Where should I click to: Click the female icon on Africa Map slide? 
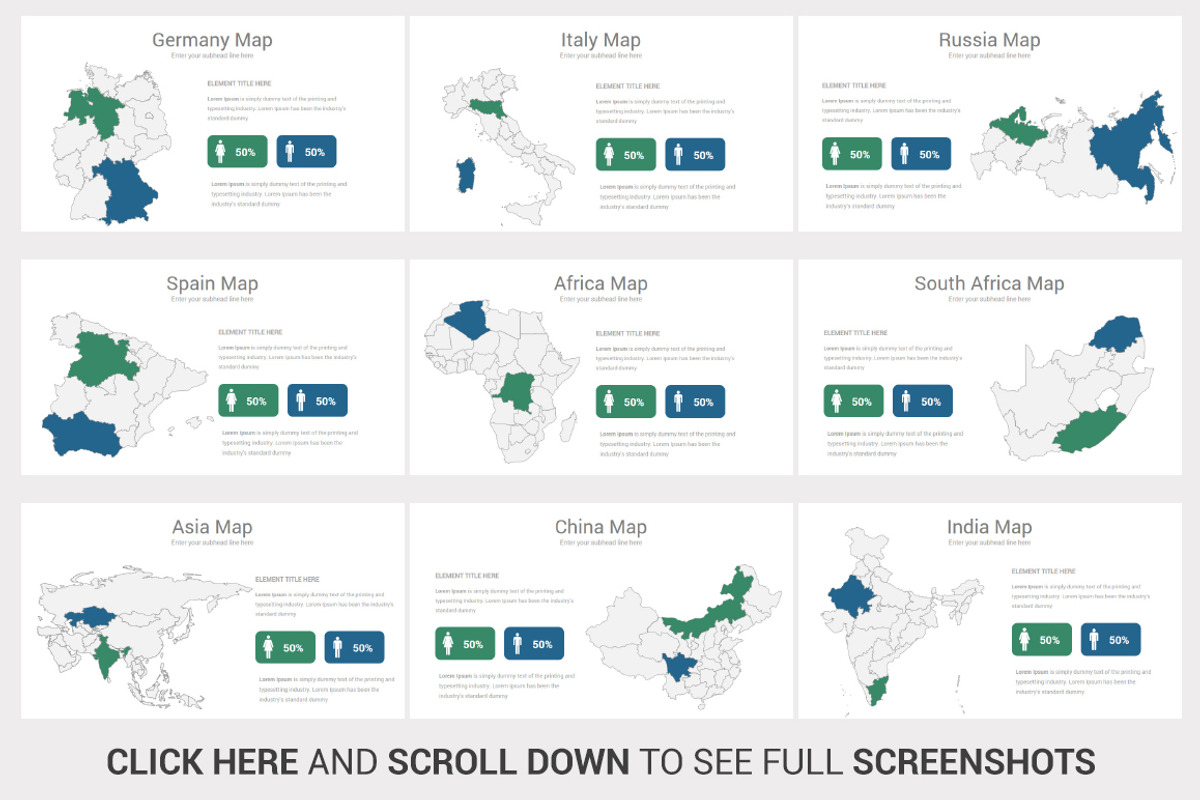(x=608, y=402)
